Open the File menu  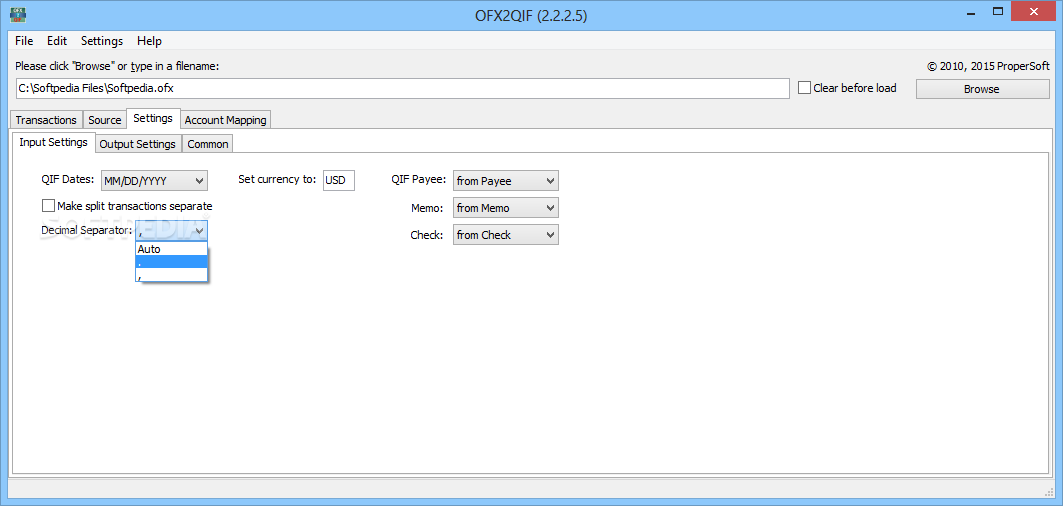[24, 41]
